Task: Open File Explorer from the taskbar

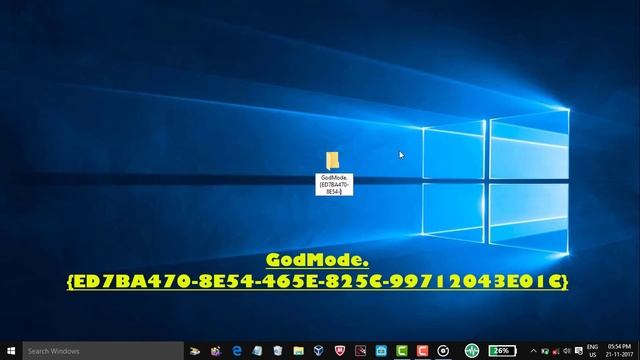Action: 299,351
